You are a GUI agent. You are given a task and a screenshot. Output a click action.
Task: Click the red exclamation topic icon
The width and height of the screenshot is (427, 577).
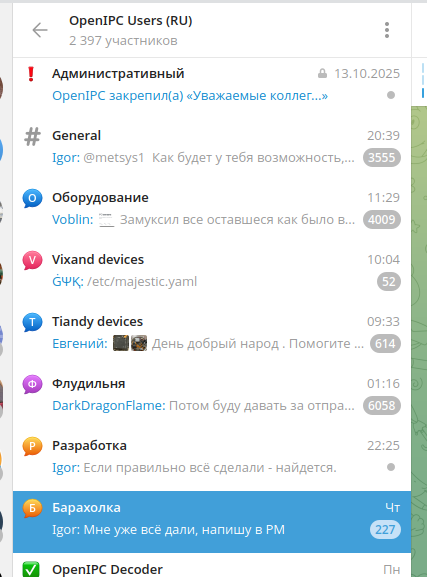click(x=31, y=74)
